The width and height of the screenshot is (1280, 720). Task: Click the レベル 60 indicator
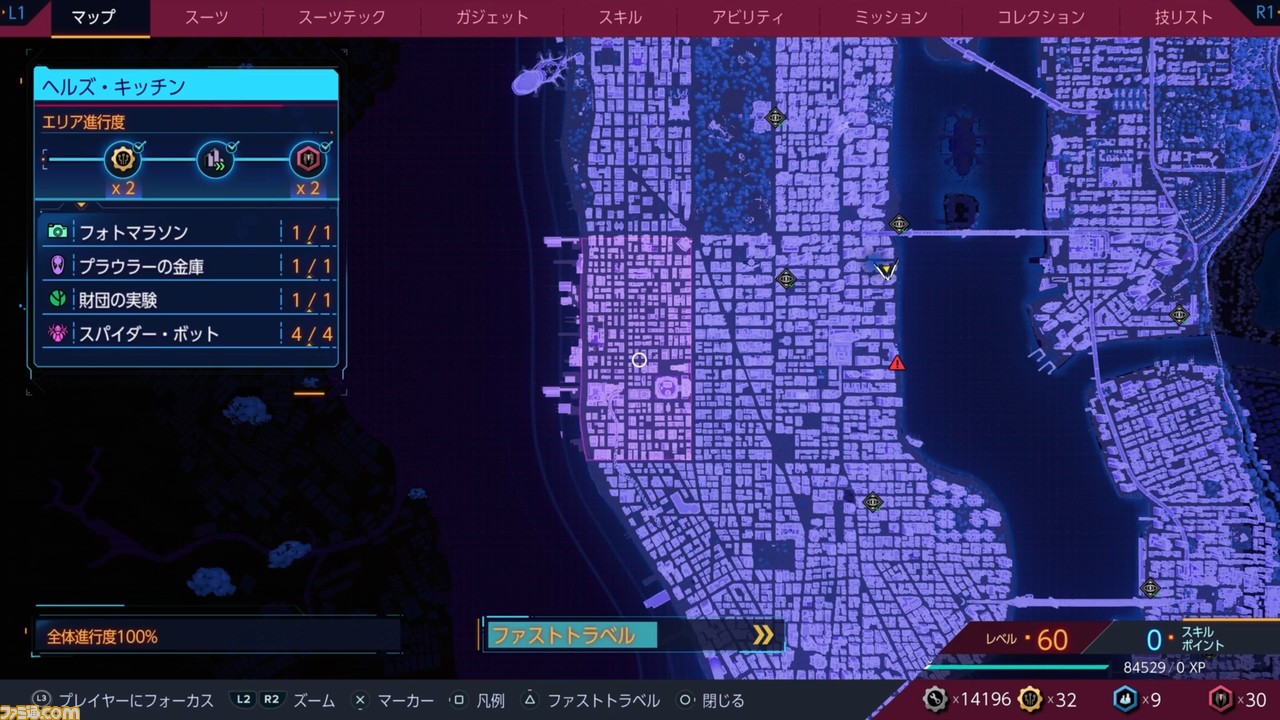point(1027,639)
